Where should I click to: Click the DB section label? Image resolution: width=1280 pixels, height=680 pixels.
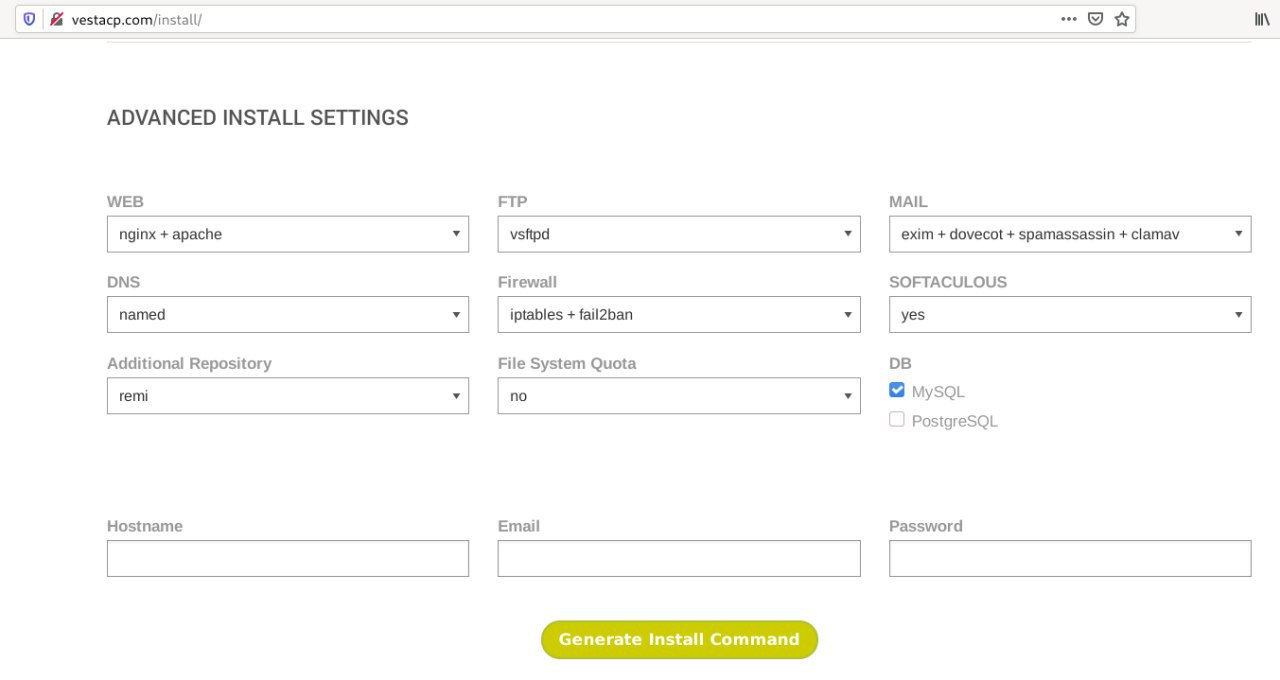[x=900, y=363]
